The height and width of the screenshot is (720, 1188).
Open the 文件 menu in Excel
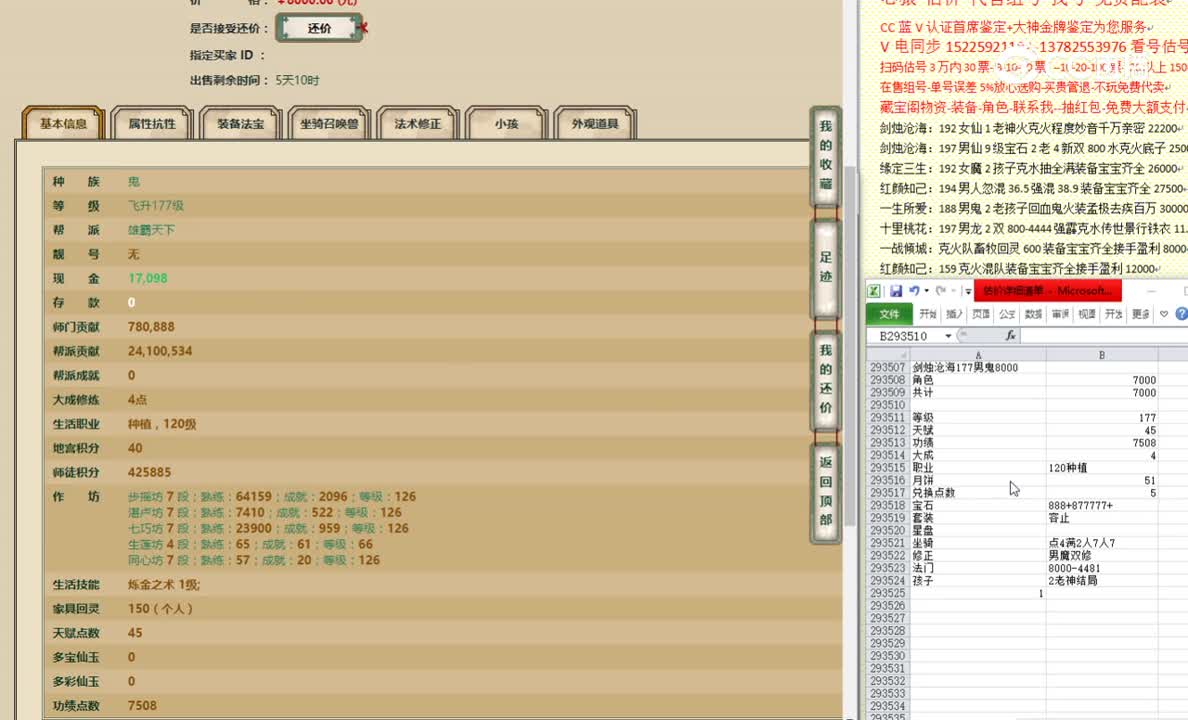890,313
